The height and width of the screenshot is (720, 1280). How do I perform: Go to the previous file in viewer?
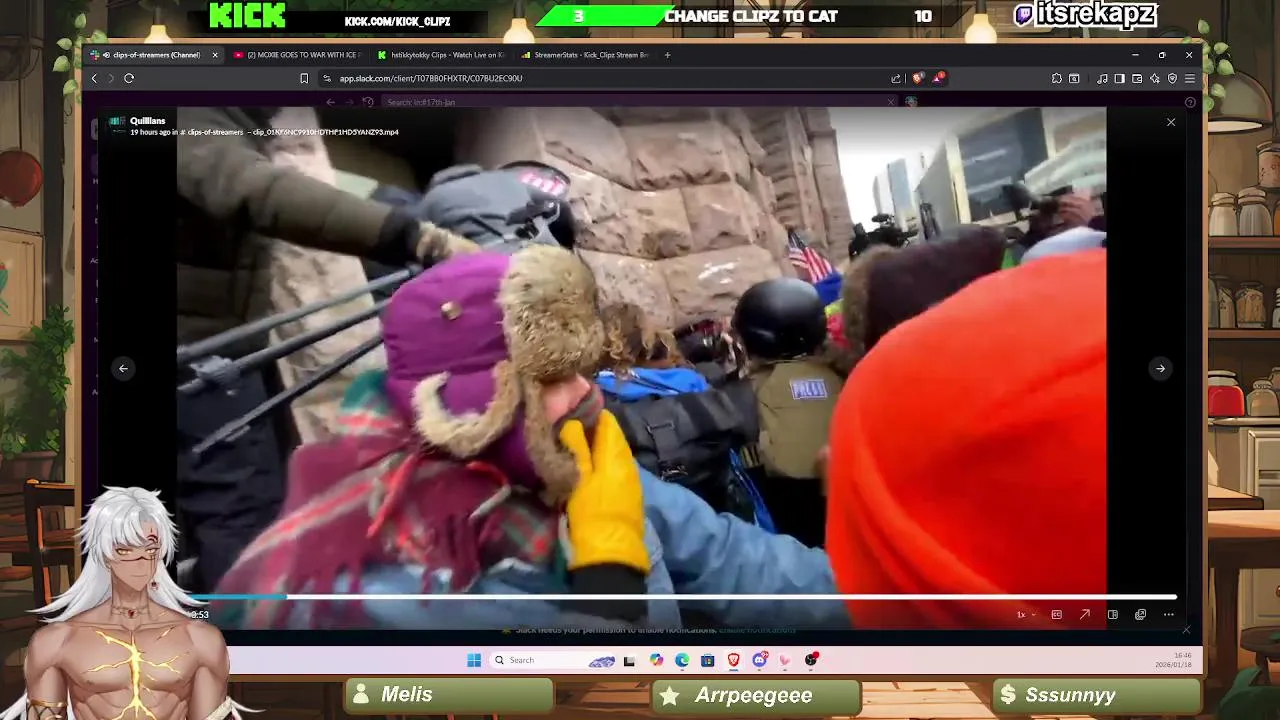tap(123, 368)
